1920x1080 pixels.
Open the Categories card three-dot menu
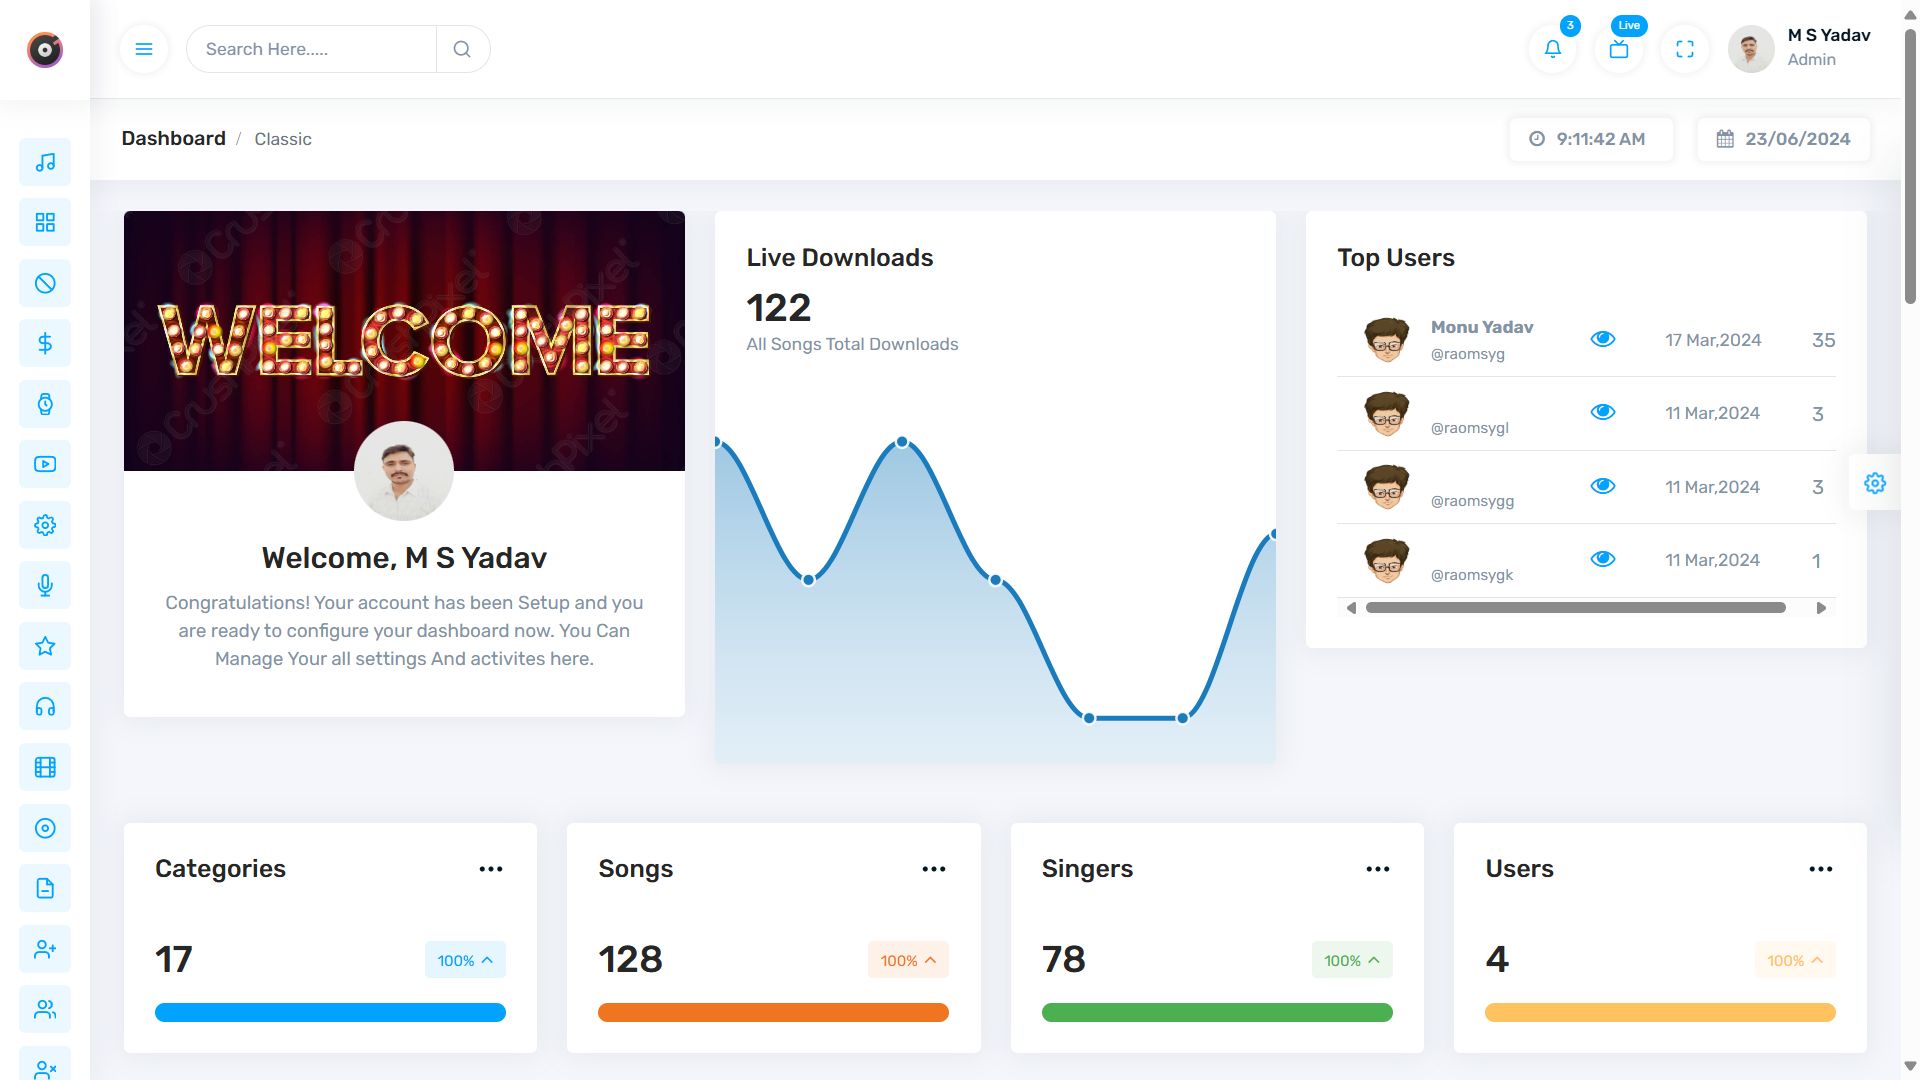(x=490, y=869)
